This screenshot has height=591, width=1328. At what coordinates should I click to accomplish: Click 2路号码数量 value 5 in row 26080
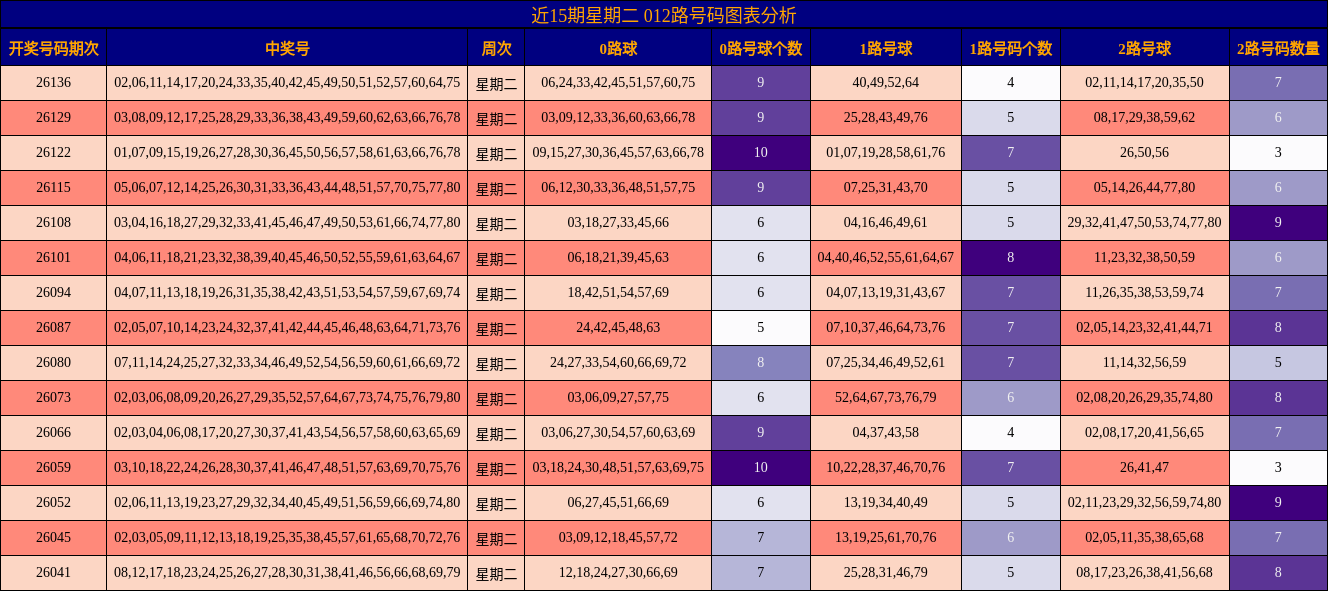tap(1278, 363)
